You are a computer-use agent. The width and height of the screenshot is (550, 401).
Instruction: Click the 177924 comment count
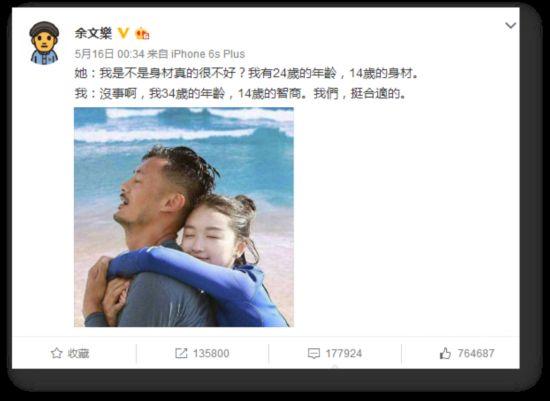[344, 353]
